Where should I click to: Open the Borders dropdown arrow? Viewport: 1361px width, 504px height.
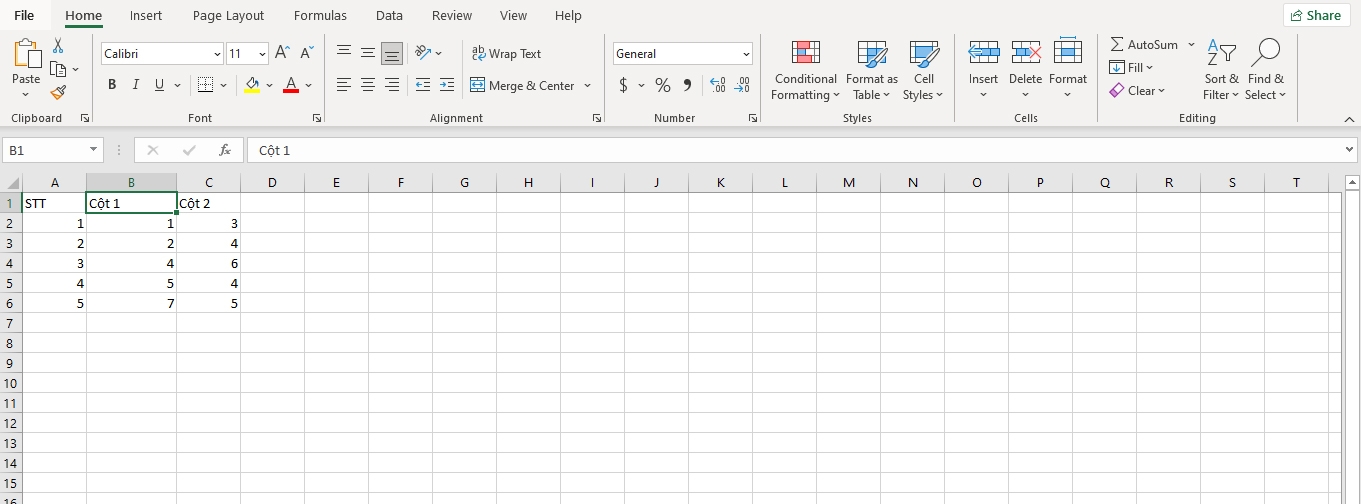[222, 85]
